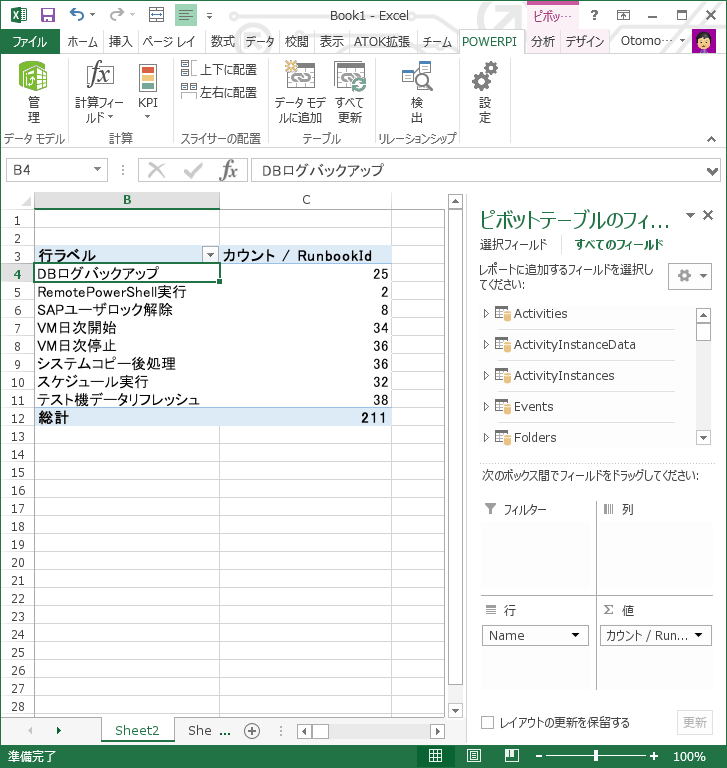Switch to the 数式 ribbon tab
This screenshot has width=727, height=768.
click(222, 42)
